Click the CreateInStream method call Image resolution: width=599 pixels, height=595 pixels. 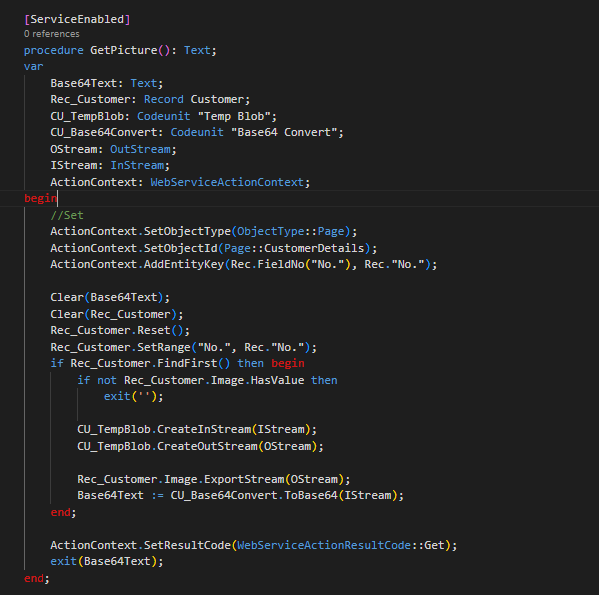204,429
